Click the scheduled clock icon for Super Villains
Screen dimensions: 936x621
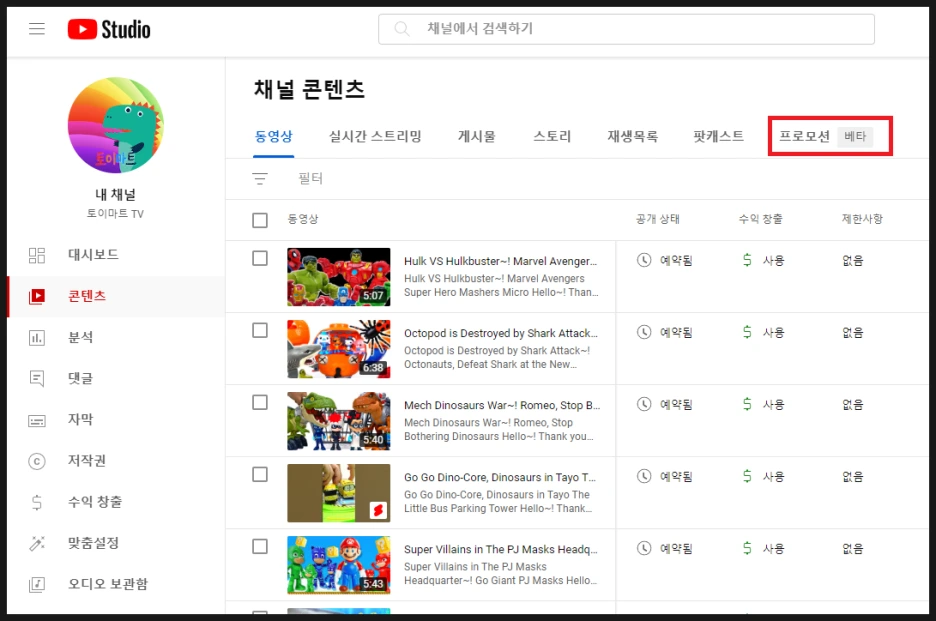pos(644,548)
